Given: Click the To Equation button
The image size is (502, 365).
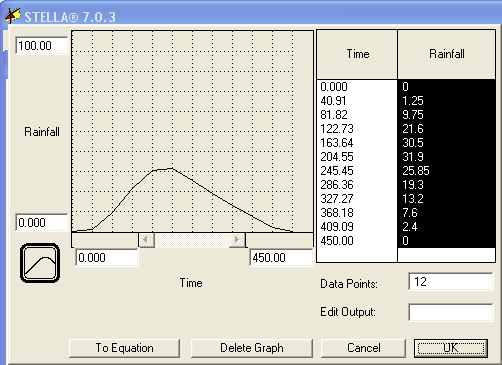Looking at the screenshot, I should (x=124, y=348).
